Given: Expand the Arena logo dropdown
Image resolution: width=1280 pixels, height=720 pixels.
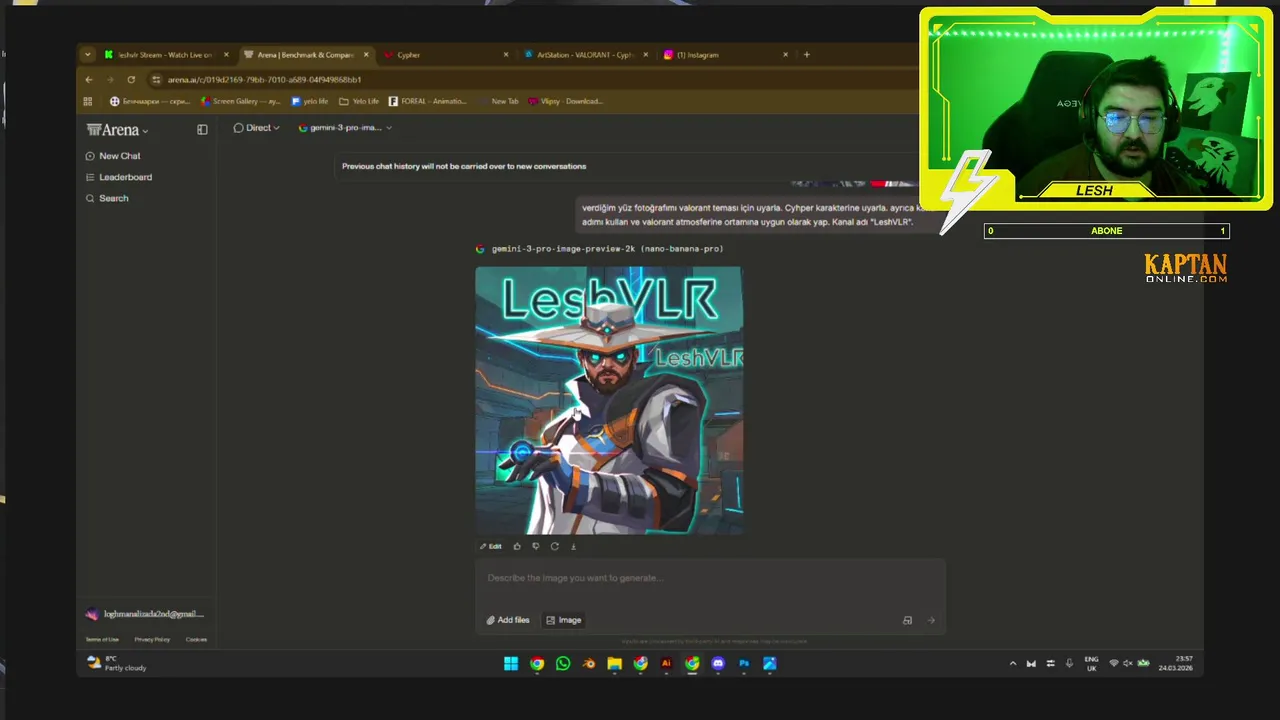Looking at the screenshot, I should tap(117, 130).
